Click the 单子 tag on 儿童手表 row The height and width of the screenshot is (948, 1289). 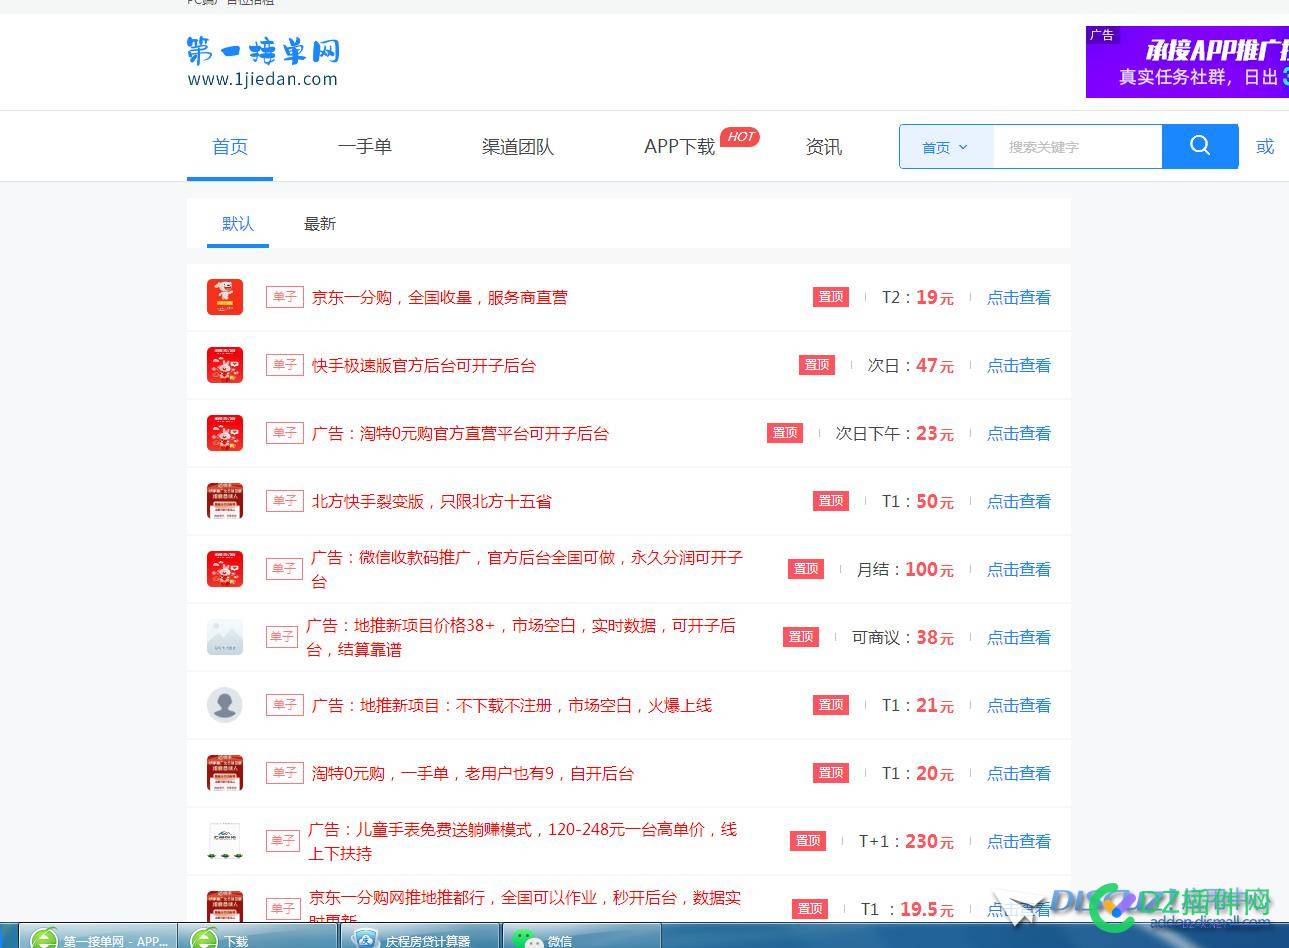[285, 841]
